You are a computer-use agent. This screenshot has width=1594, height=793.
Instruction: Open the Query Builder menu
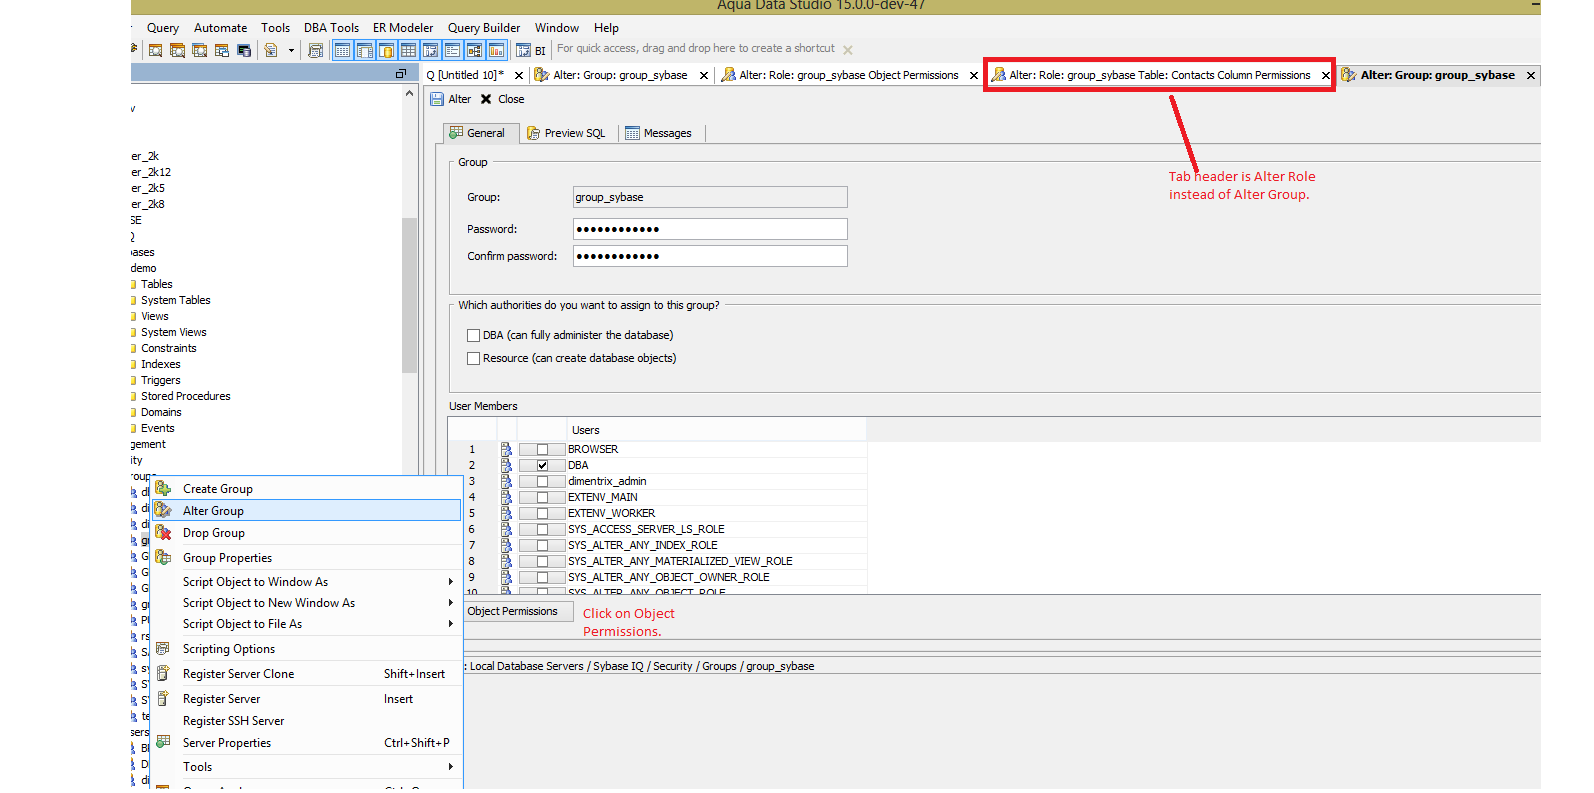point(484,28)
